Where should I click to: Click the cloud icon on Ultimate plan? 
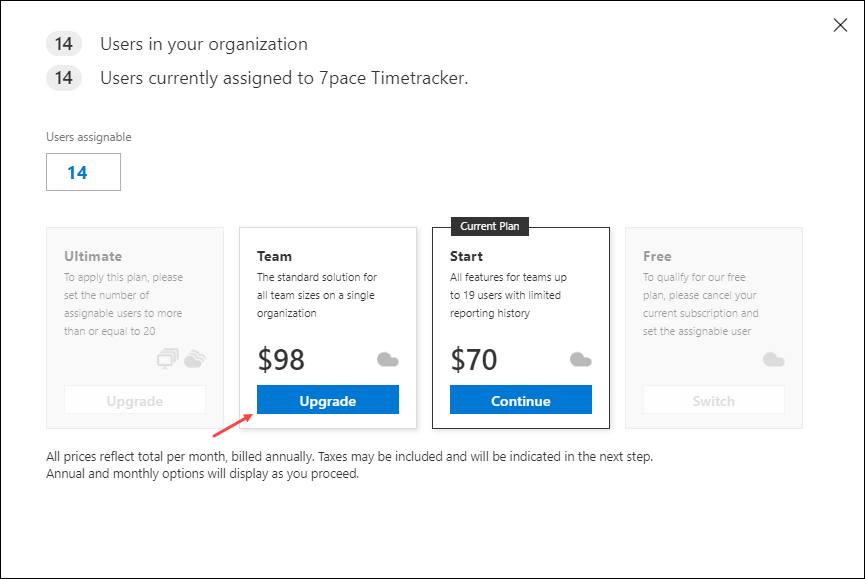pyautogui.click(x=195, y=358)
